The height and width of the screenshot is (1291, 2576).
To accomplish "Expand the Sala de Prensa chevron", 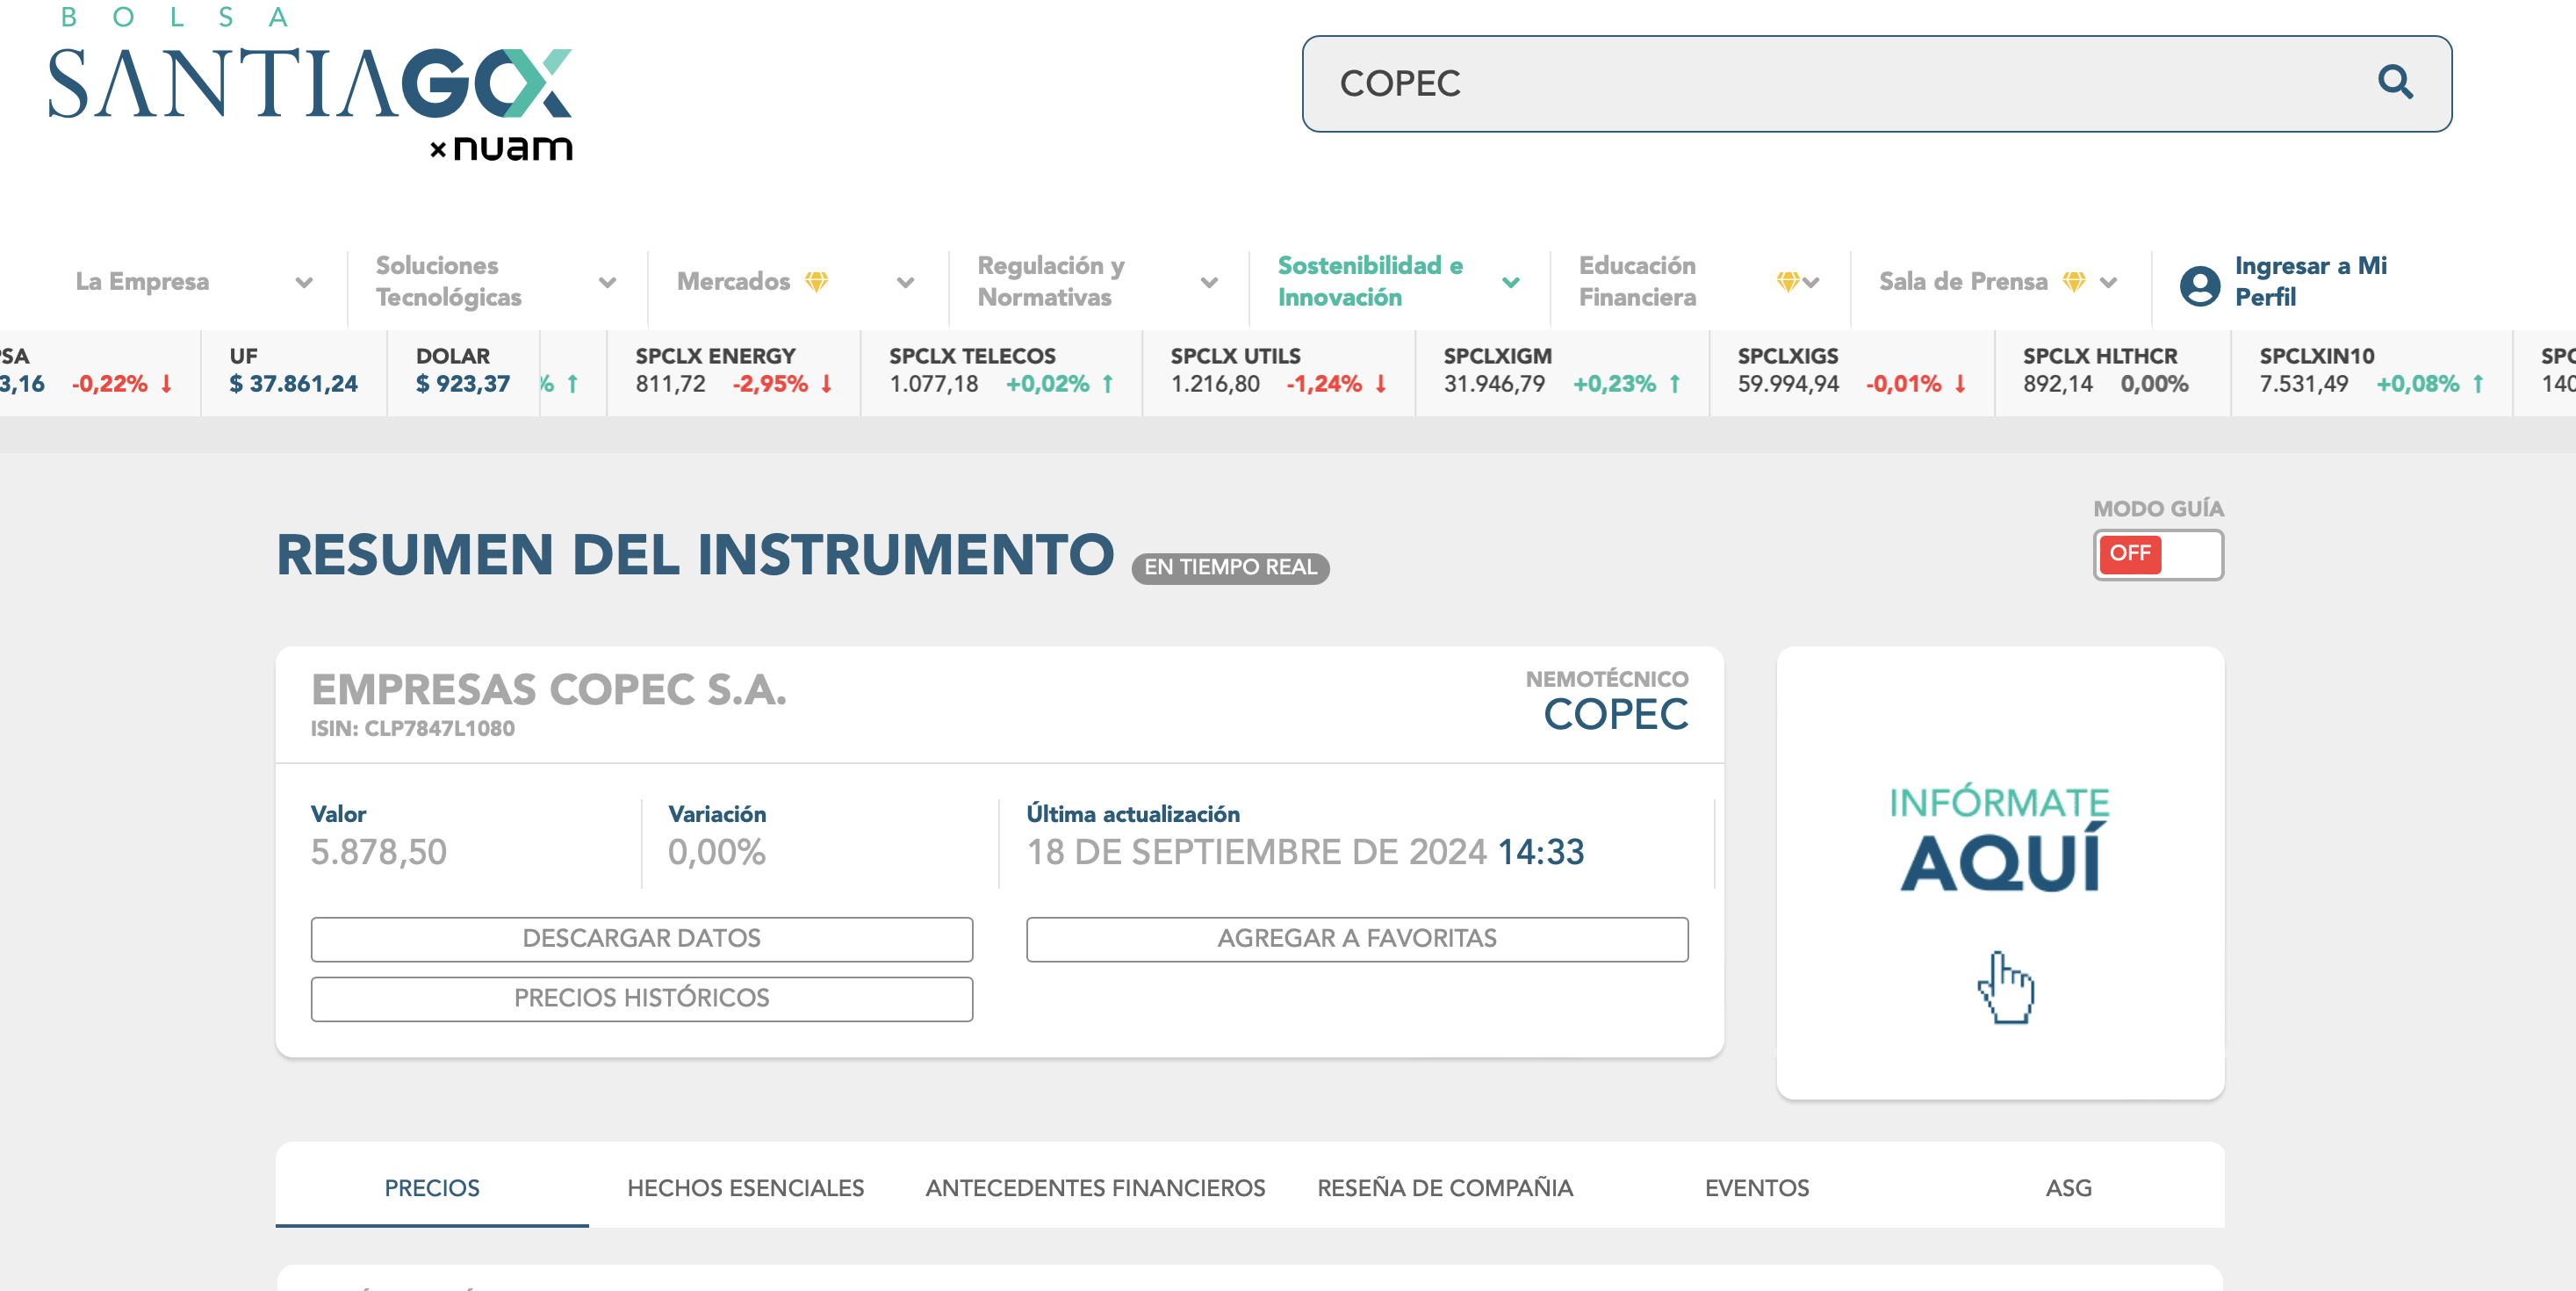I will [x=2108, y=282].
